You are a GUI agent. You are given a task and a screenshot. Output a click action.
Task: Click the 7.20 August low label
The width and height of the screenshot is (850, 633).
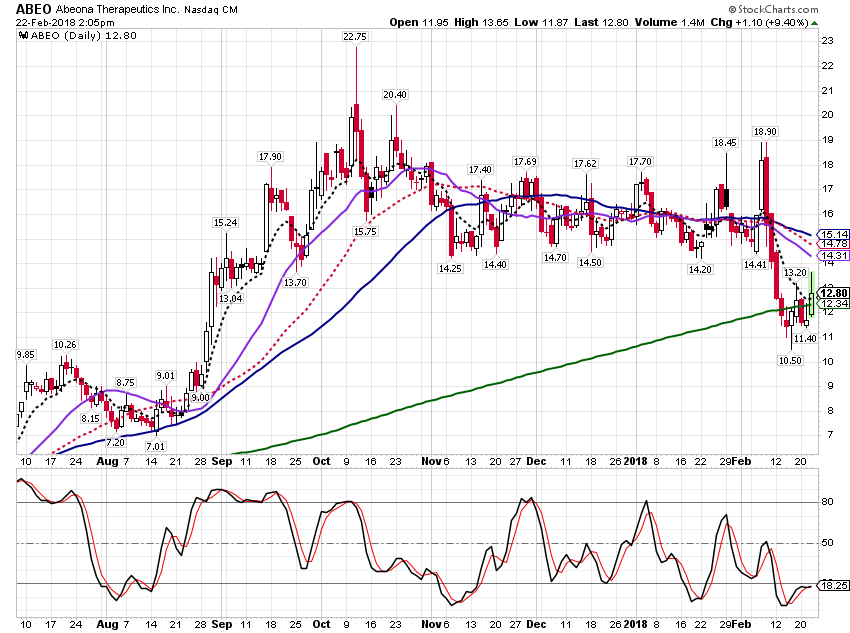pos(115,442)
